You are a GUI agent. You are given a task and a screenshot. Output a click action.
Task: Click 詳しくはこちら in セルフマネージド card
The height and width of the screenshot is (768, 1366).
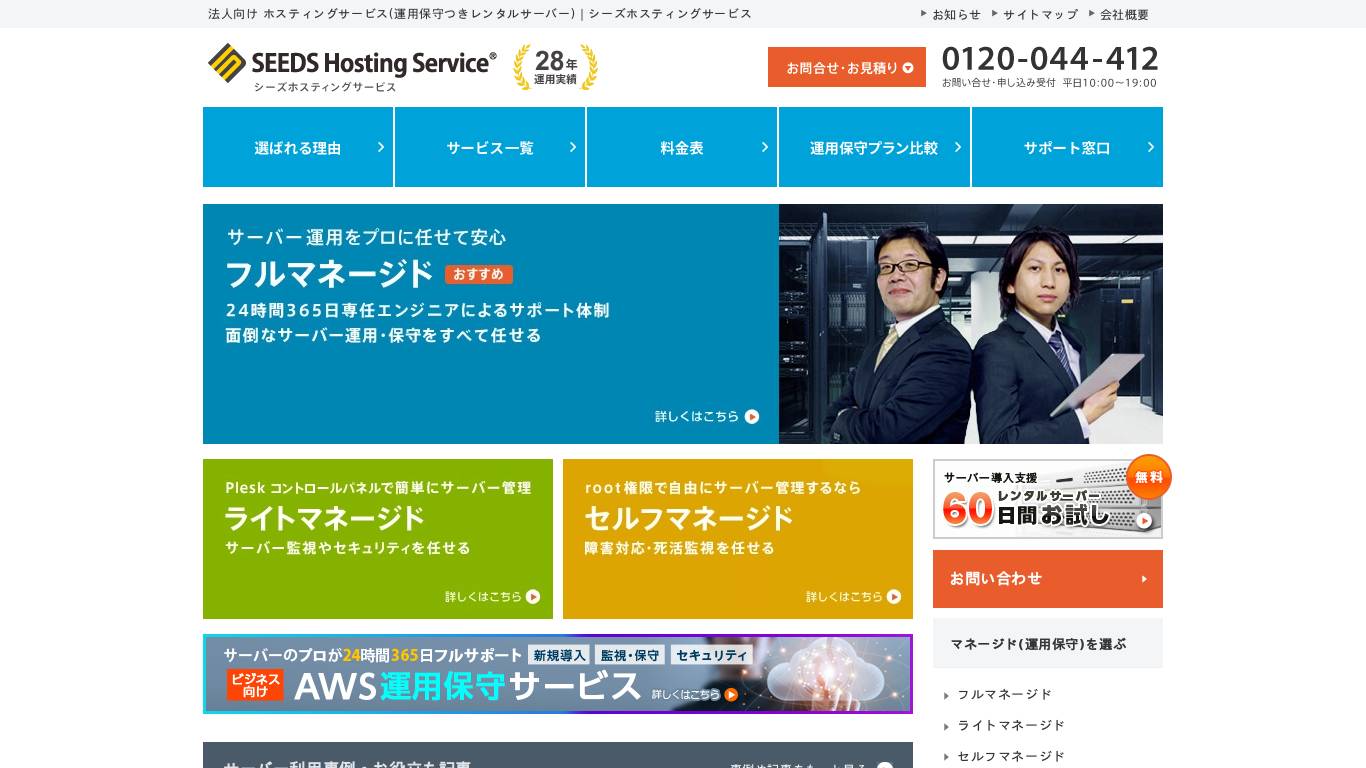pyautogui.click(x=845, y=597)
